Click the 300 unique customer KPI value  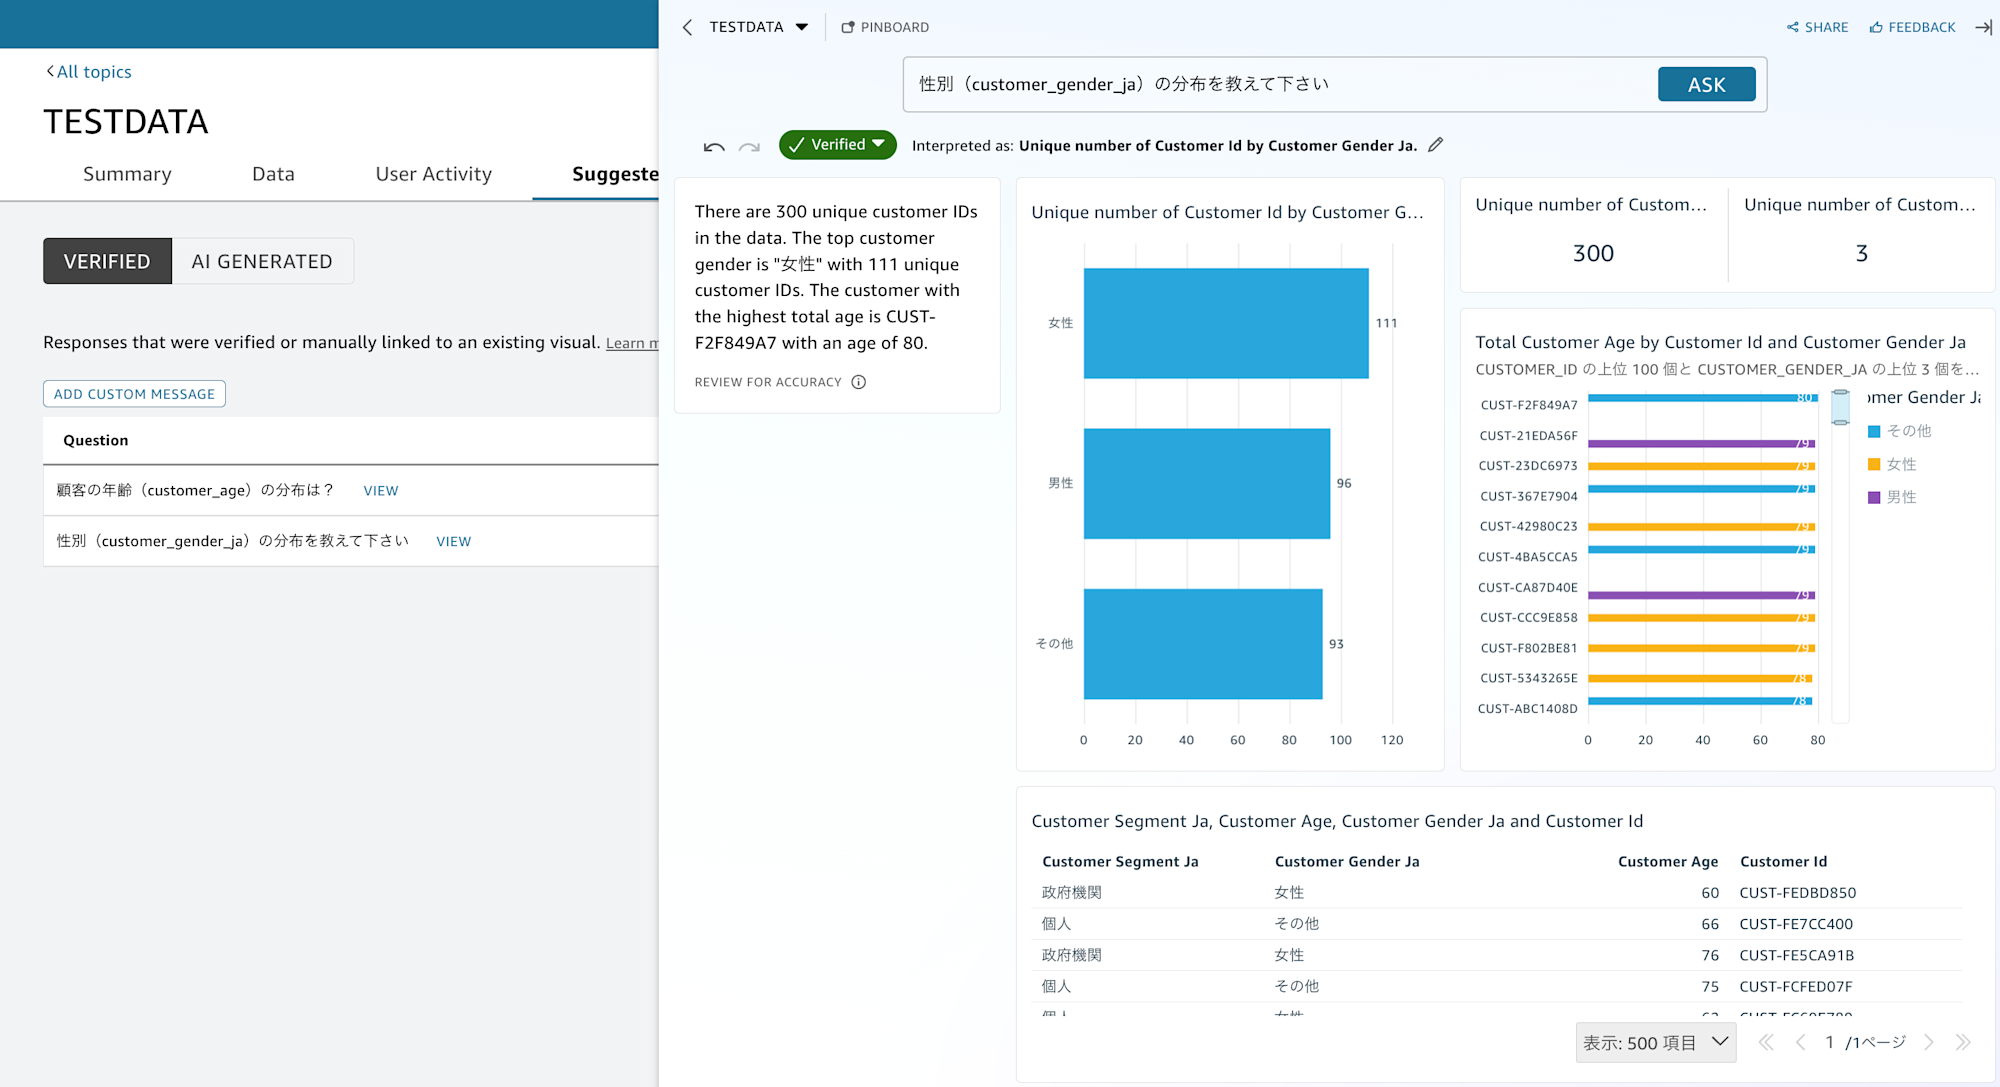coord(1593,253)
